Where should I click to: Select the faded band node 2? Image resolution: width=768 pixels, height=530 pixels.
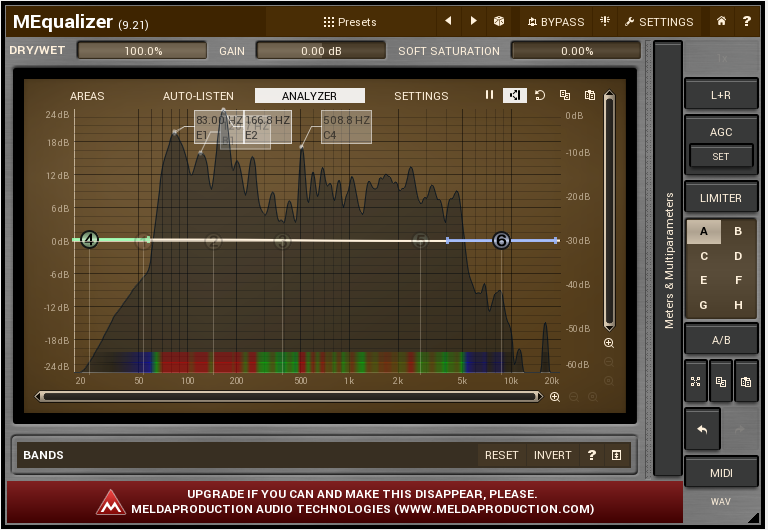(214, 241)
